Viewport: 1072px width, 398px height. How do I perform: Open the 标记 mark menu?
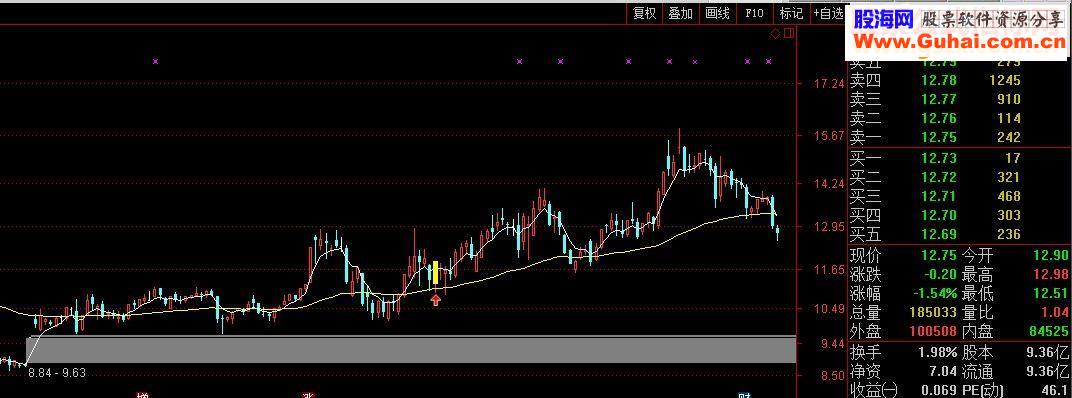coord(791,13)
